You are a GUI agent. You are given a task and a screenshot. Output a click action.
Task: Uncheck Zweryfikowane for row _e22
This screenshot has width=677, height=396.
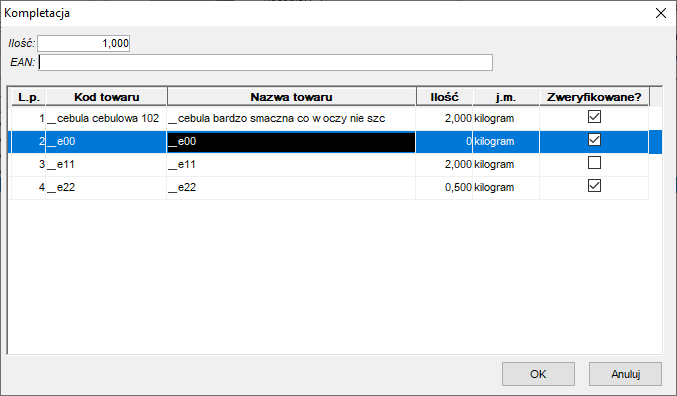click(x=594, y=186)
